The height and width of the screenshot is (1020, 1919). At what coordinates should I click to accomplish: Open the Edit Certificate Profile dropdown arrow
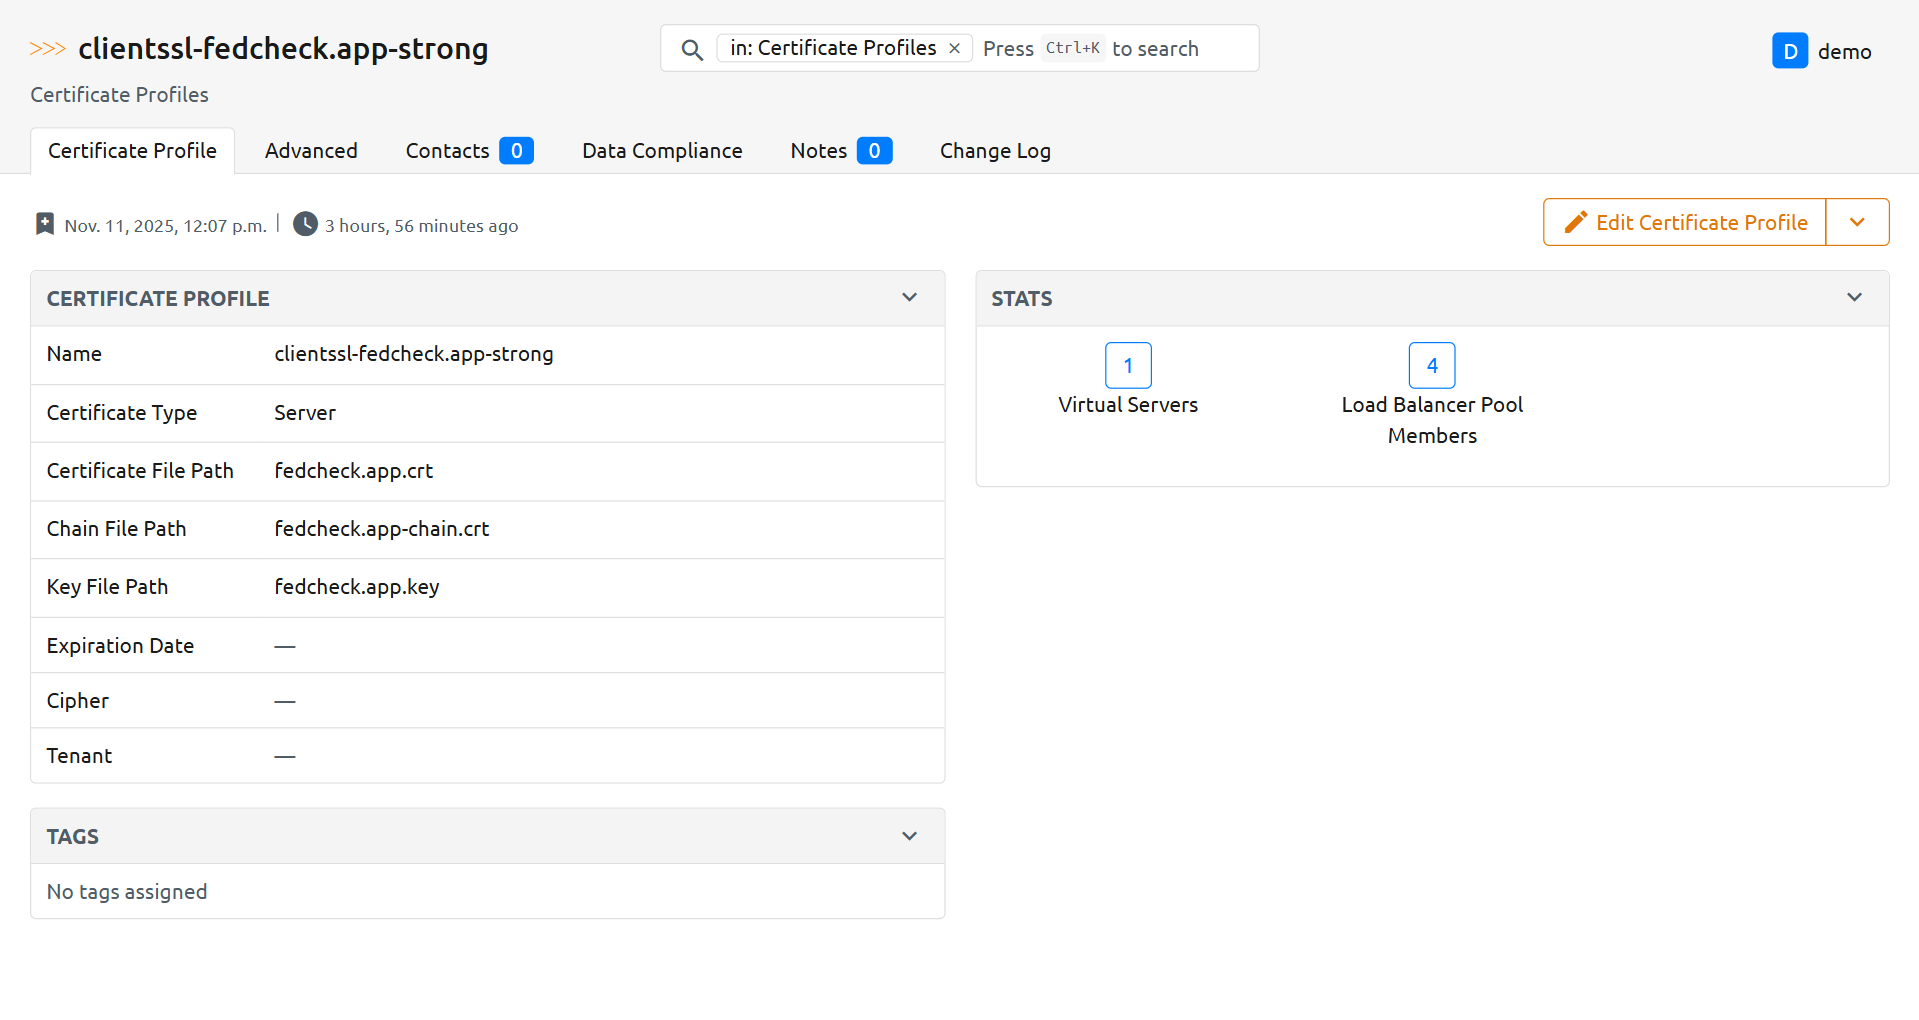point(1857,222)
